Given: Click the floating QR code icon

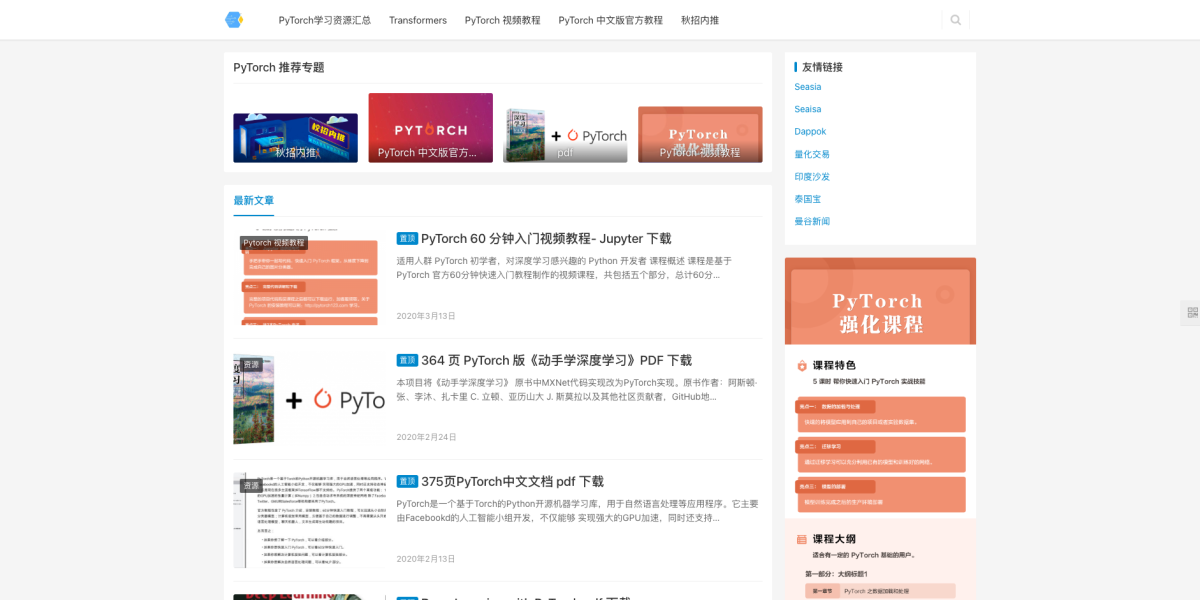Looking at the screenshot, I should coord(1191,313).
